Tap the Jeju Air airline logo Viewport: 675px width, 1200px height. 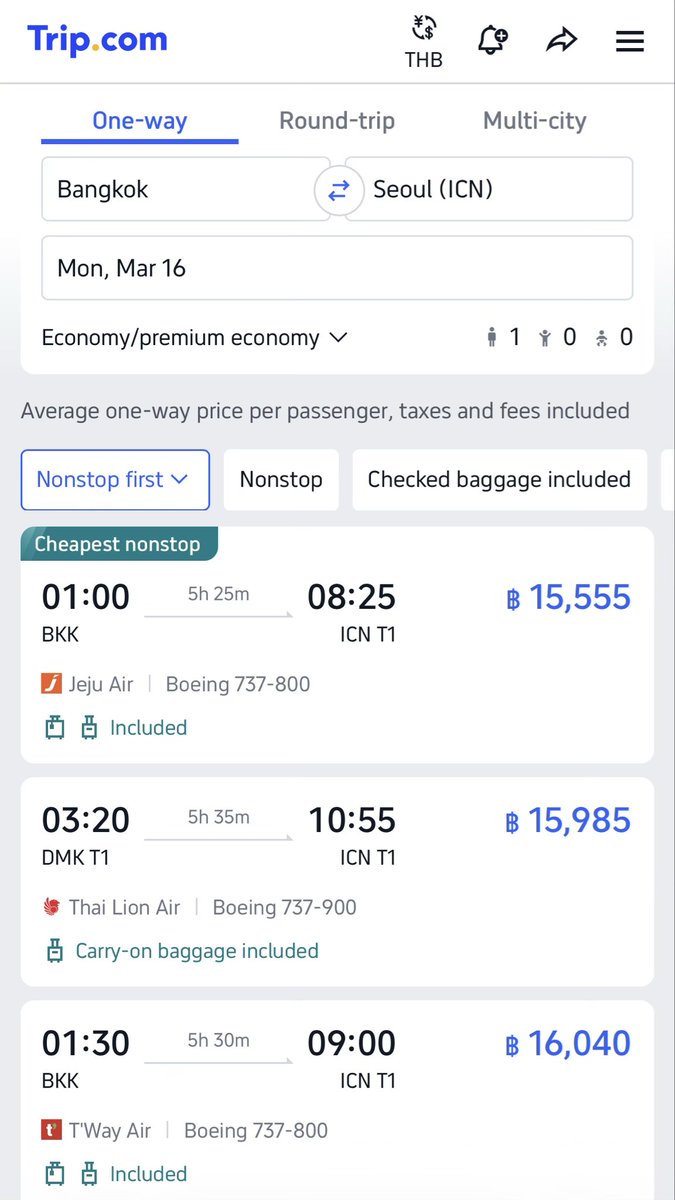click(52, 685)
